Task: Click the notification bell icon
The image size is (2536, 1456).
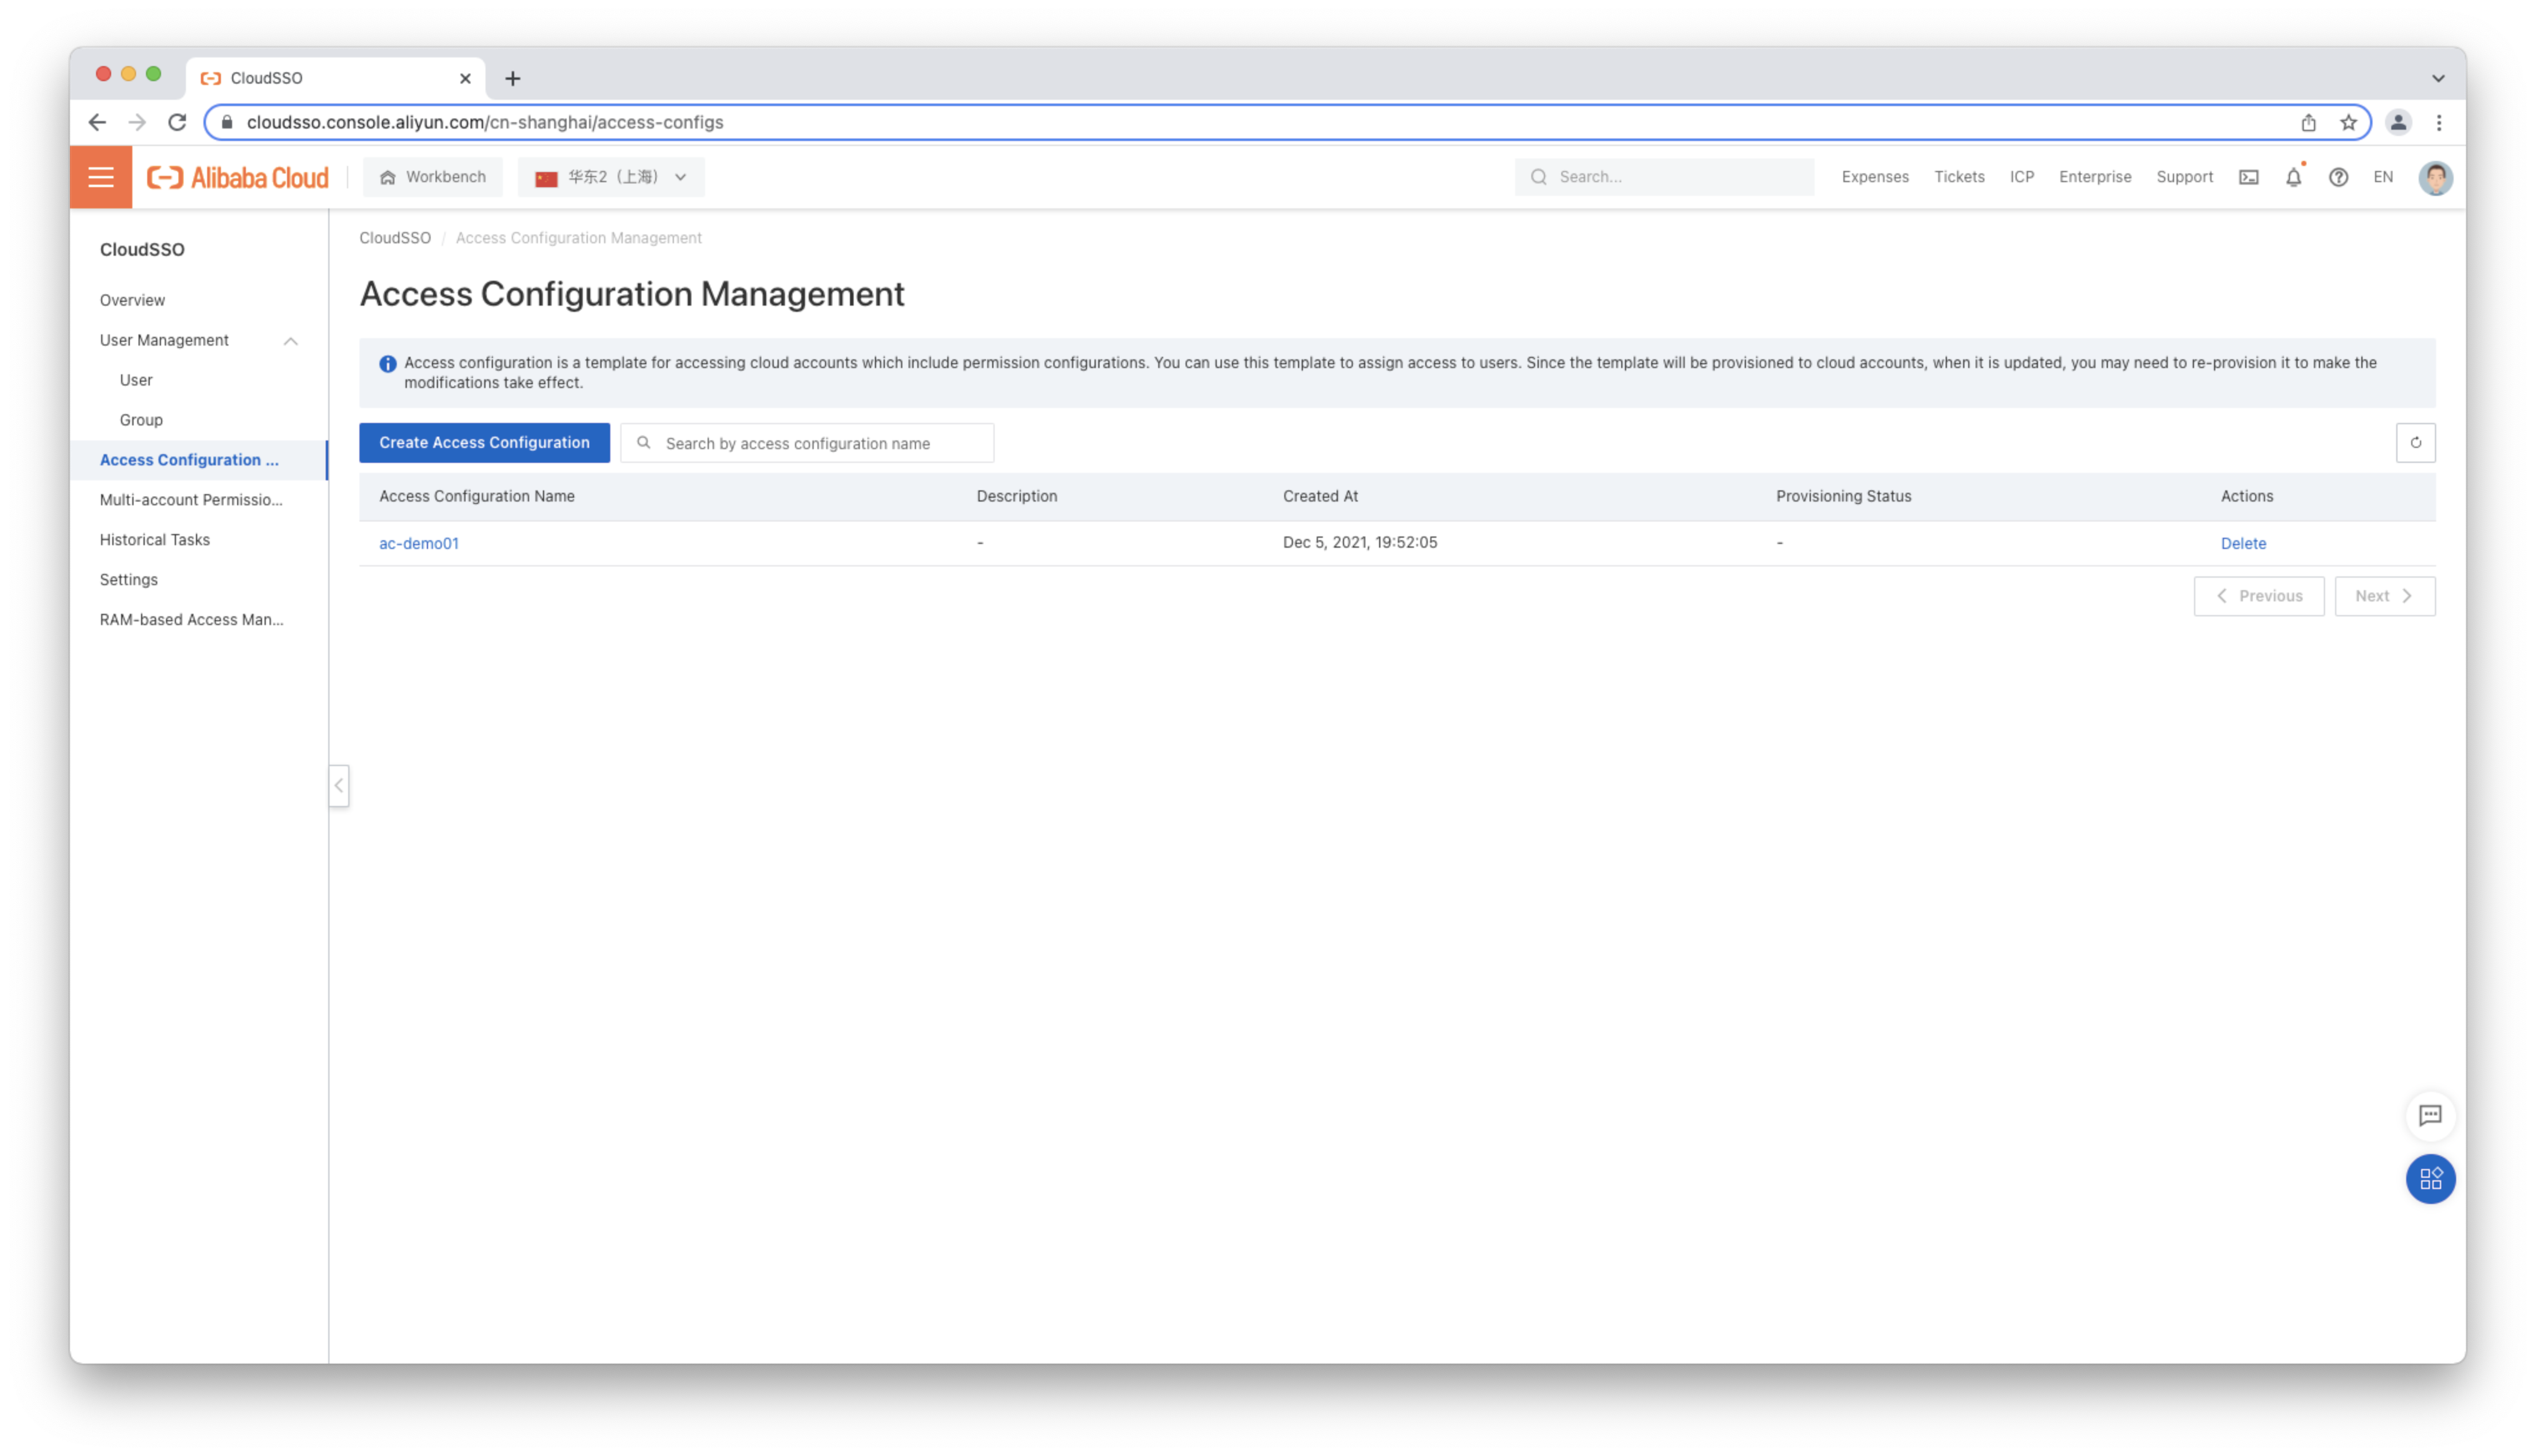Action: [x=2293, y=177]
